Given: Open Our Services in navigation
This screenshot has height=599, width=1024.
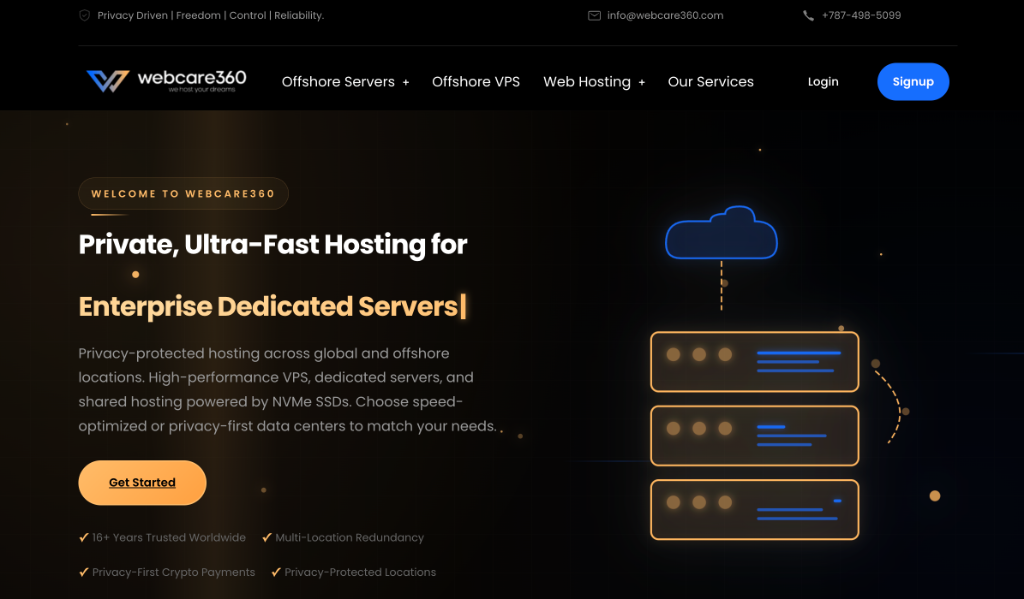Looking at the screenshot, I should (x=711, y=82).
